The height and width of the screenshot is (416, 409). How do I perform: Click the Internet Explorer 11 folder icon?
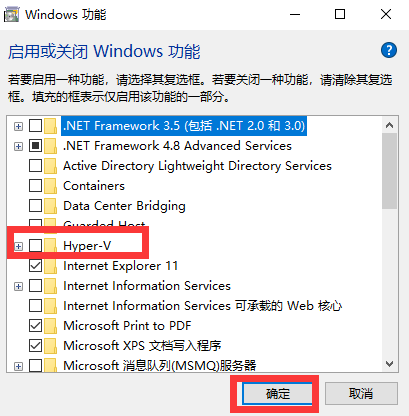51,266
